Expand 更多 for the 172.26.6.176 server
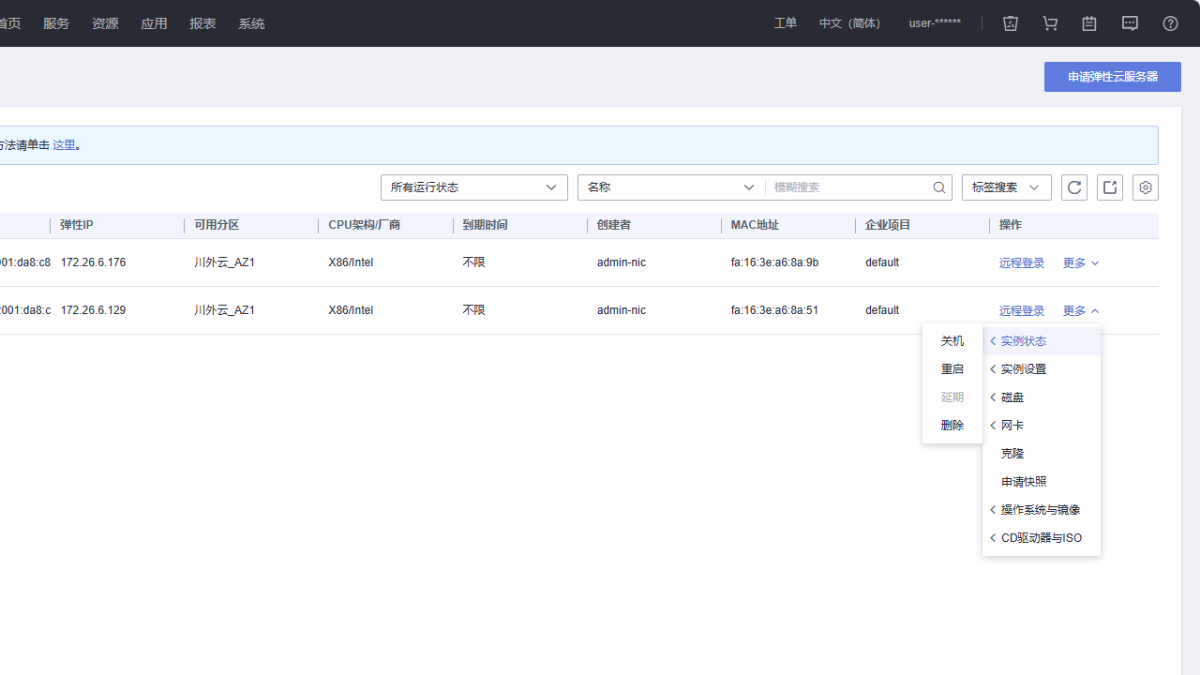Screen dimensions: 1200x675 coord(1080,263)
